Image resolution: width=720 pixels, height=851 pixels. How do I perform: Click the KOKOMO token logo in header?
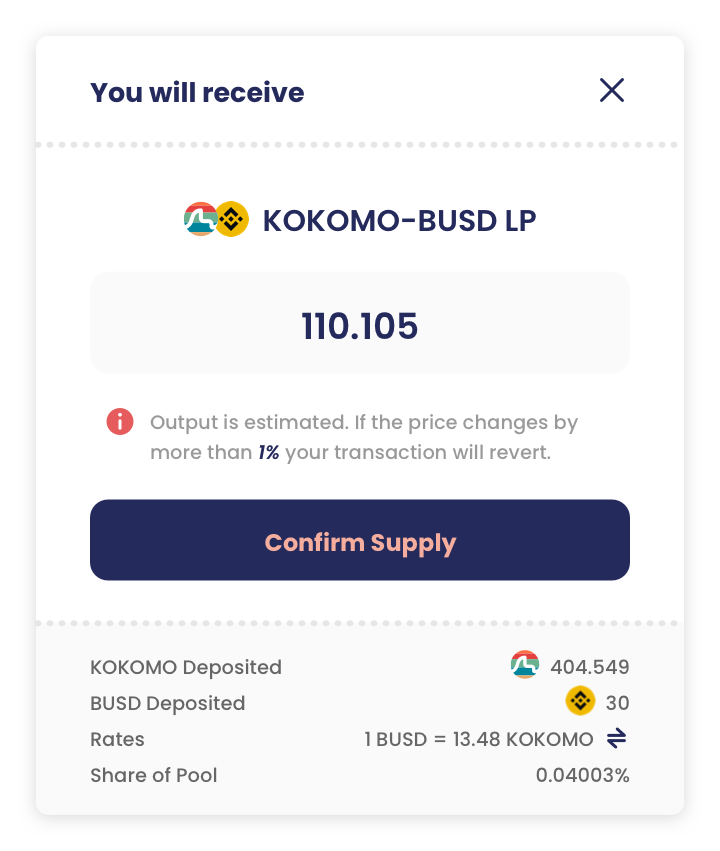(x=200, y=219)
